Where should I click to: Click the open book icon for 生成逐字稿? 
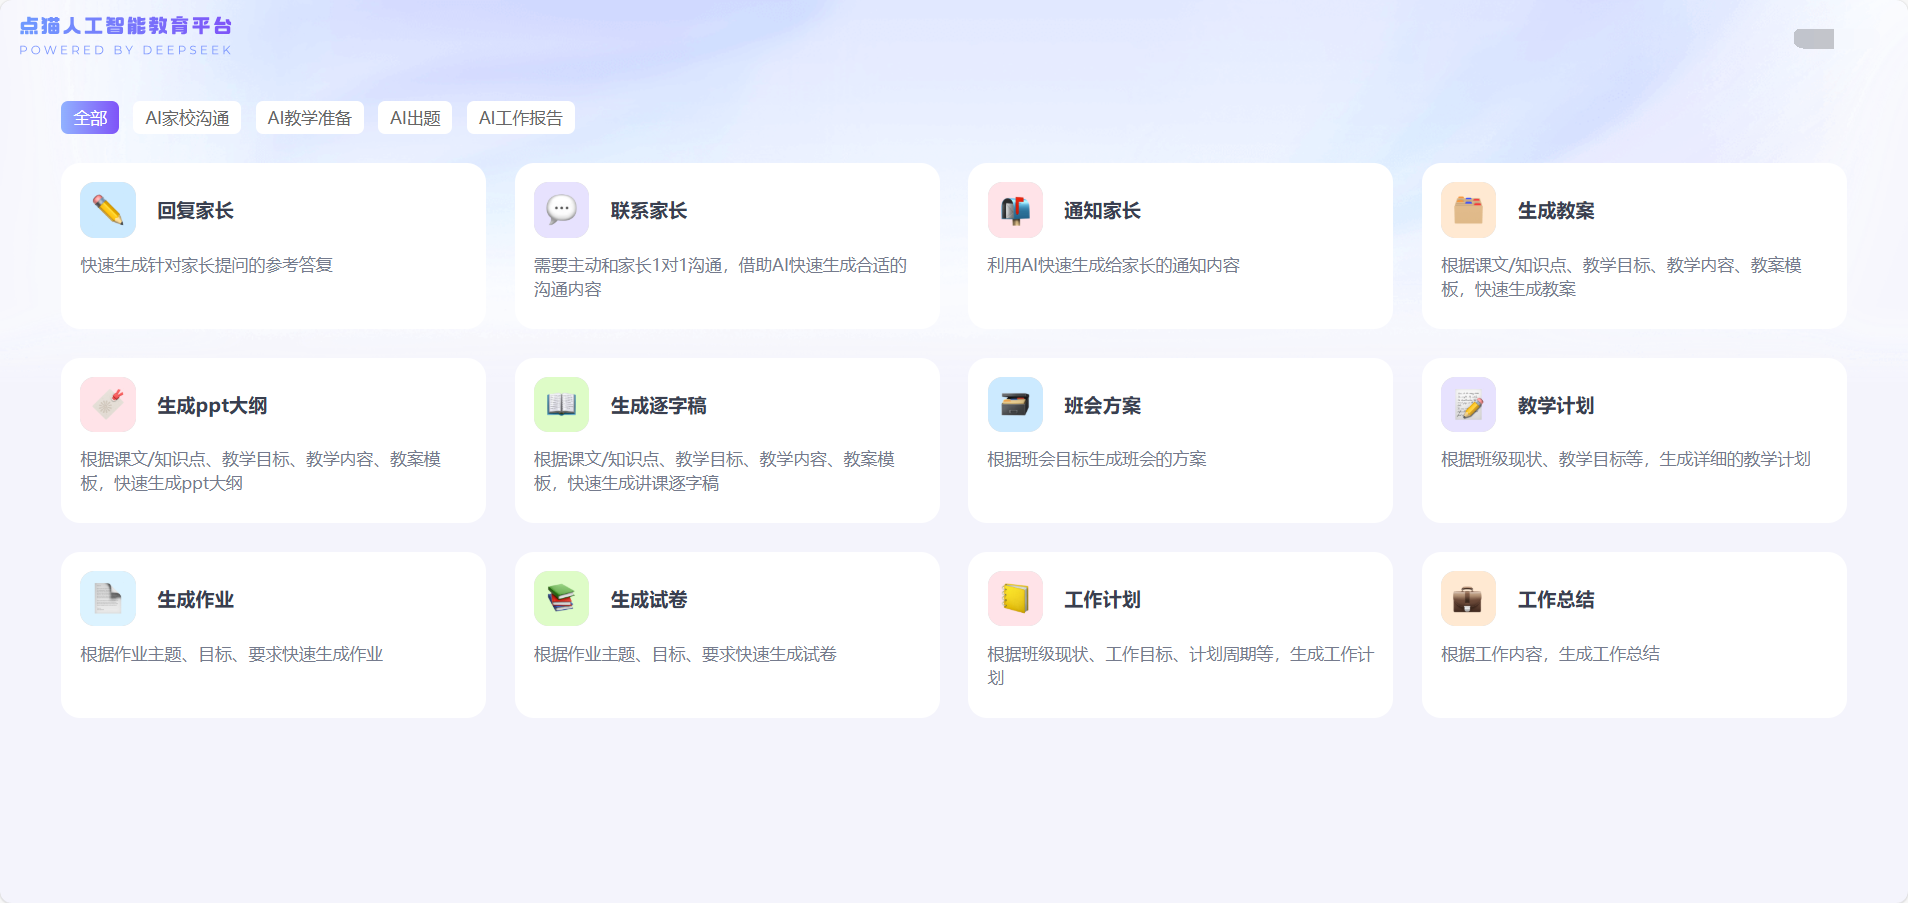pos(561,404)
